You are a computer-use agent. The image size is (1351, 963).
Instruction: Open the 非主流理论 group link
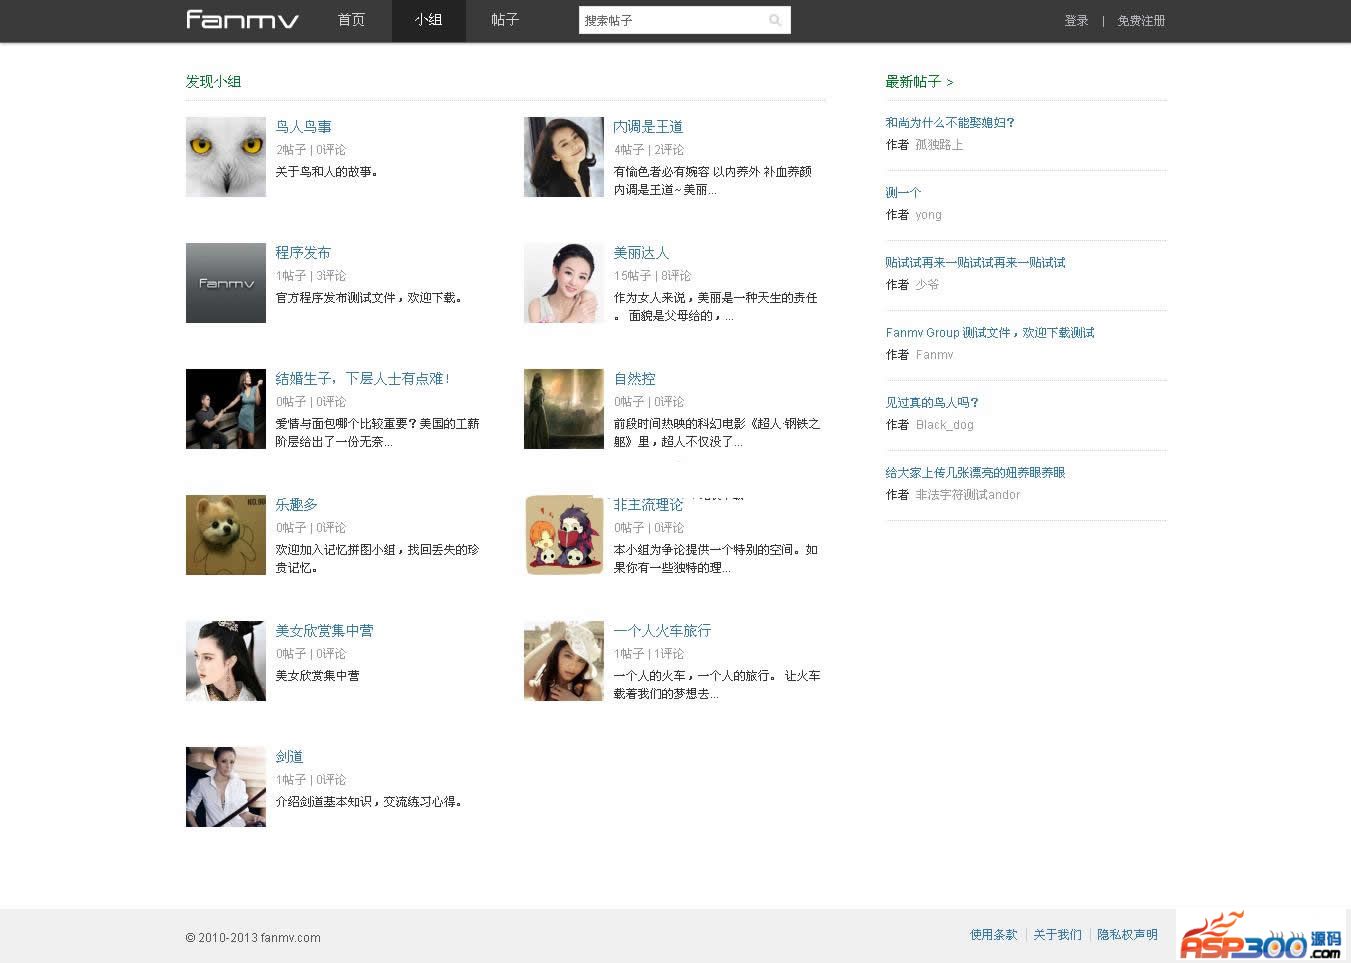tap(648, 505)
